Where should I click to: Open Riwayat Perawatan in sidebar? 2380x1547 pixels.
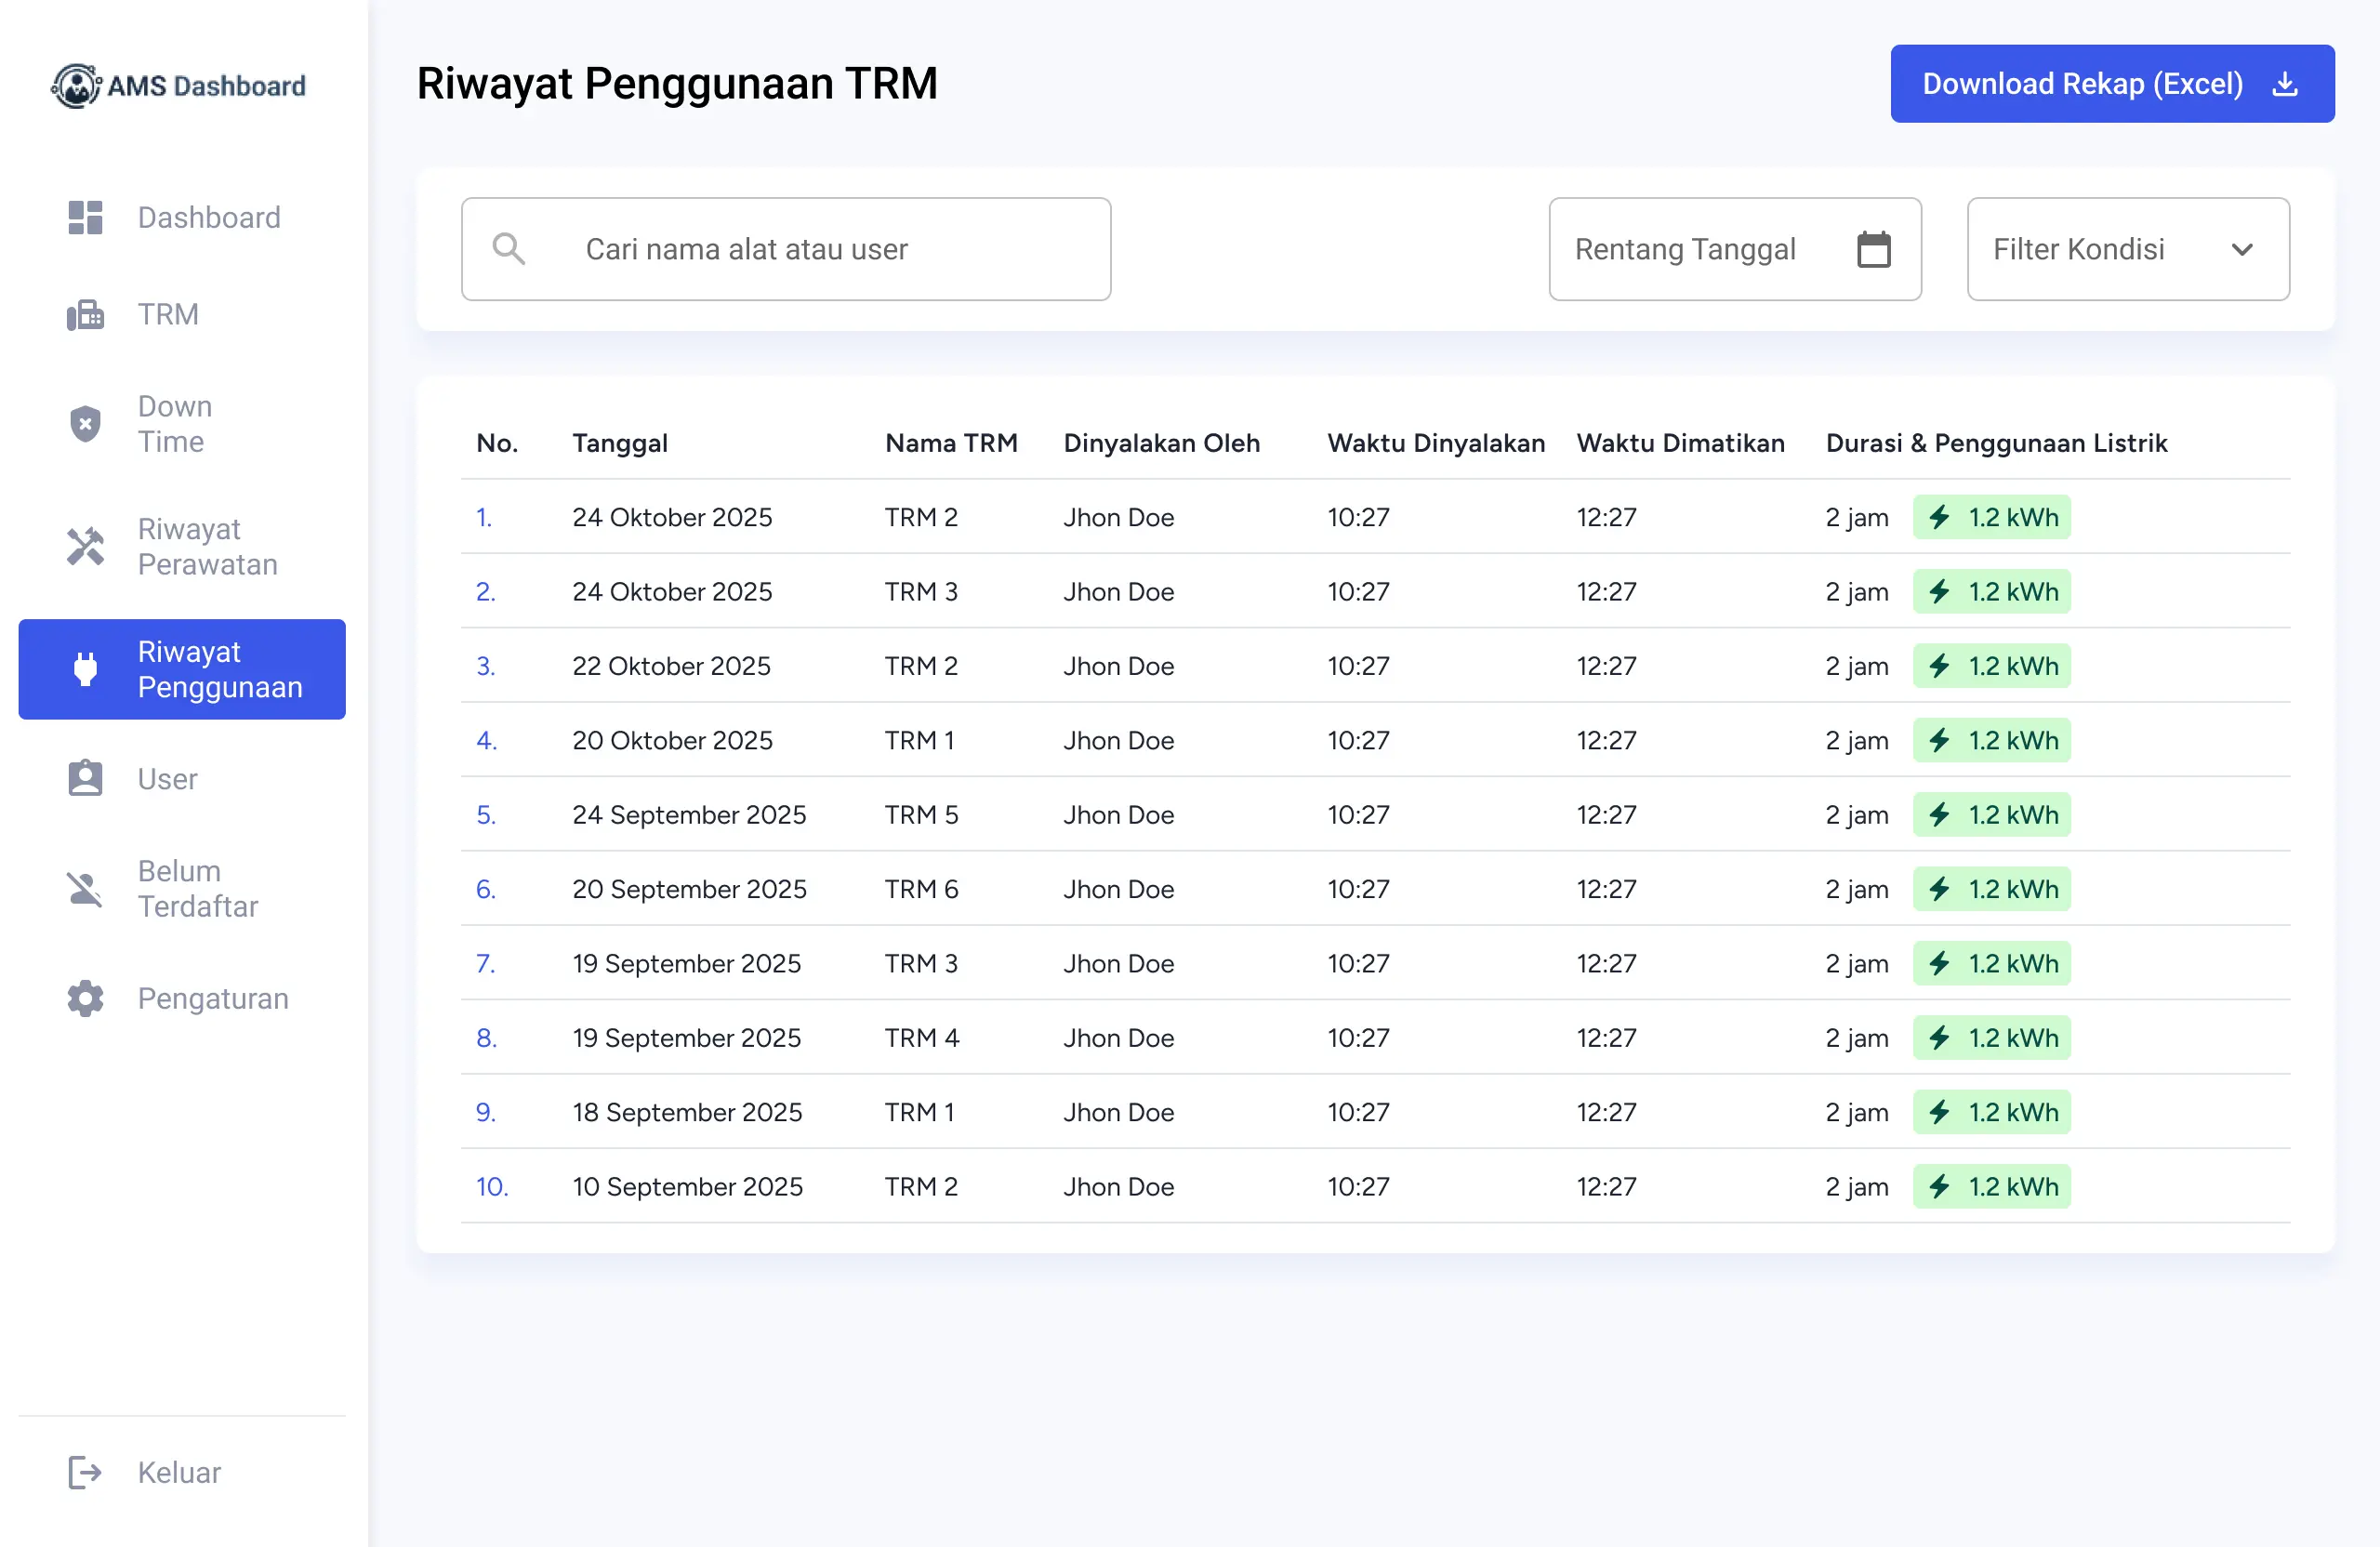tap(182, 546)
